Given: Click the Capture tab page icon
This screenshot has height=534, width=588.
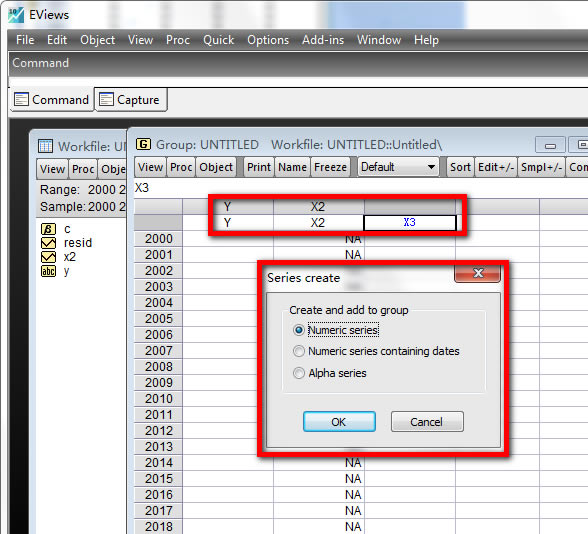Looking at the screenshot, I should tap(106, 99).
